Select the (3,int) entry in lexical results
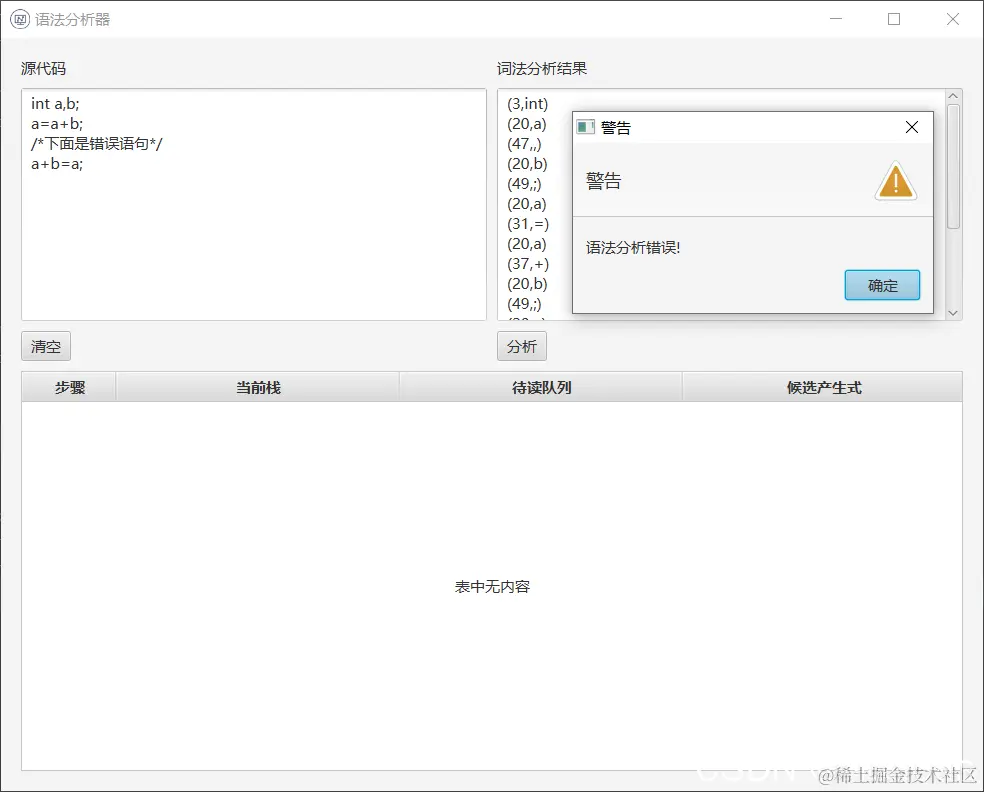 coord(525,103)
